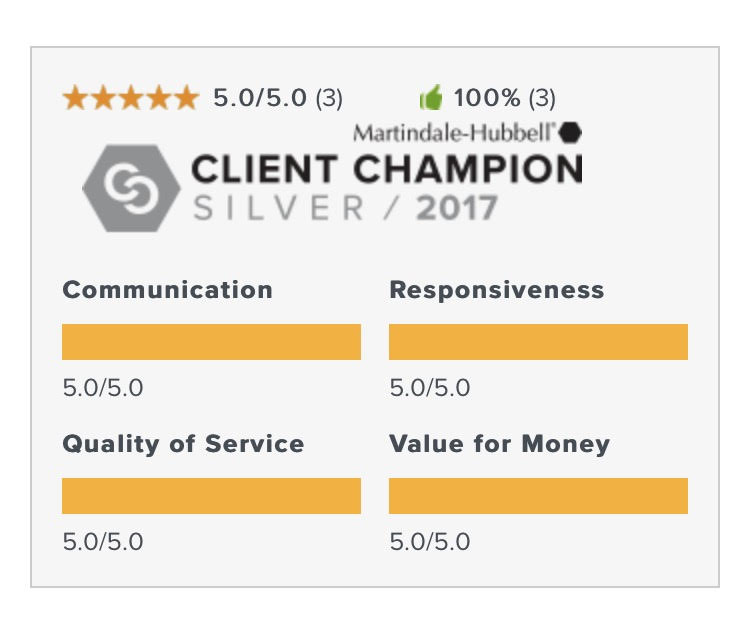Click the gray hexagon Client Champion badge
This screenshot has height=632, width=750.
[131, 188]
